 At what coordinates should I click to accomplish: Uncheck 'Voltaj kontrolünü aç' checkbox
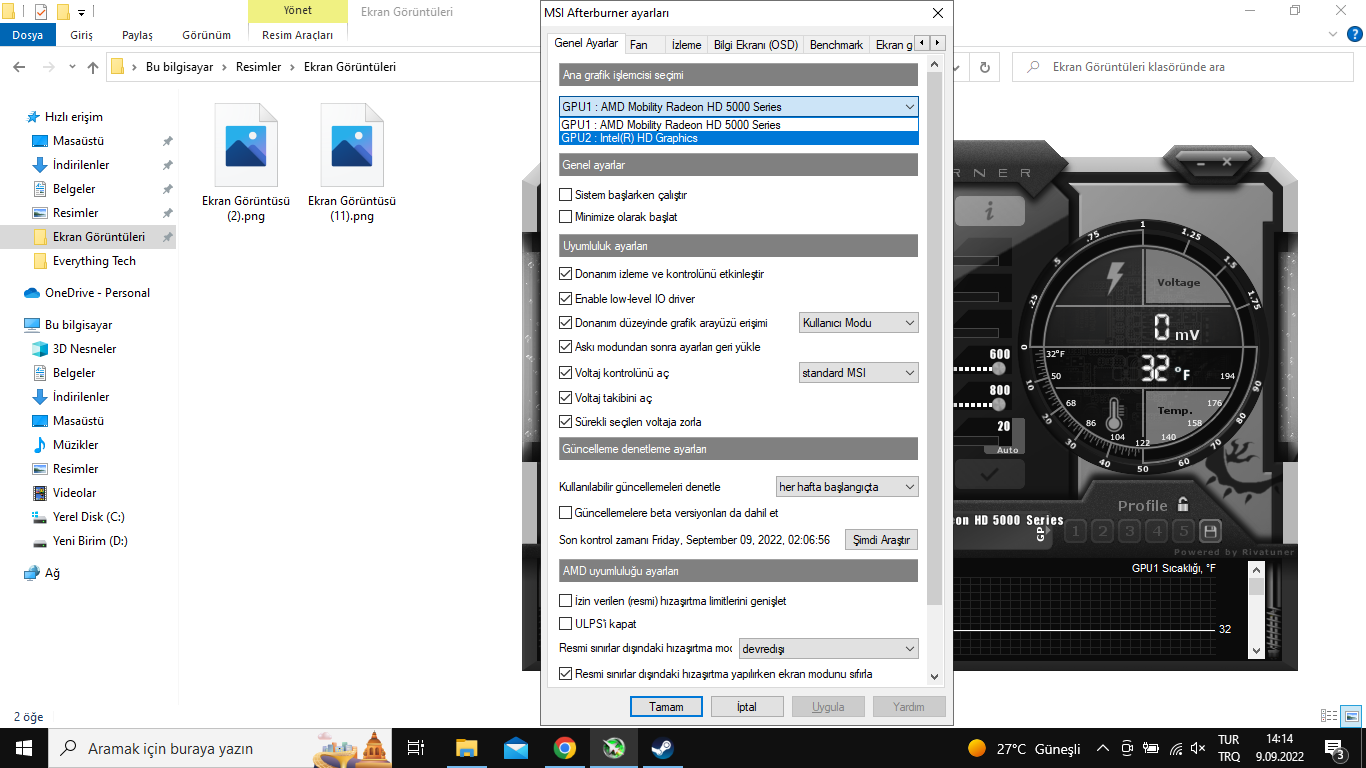point(566,373)
